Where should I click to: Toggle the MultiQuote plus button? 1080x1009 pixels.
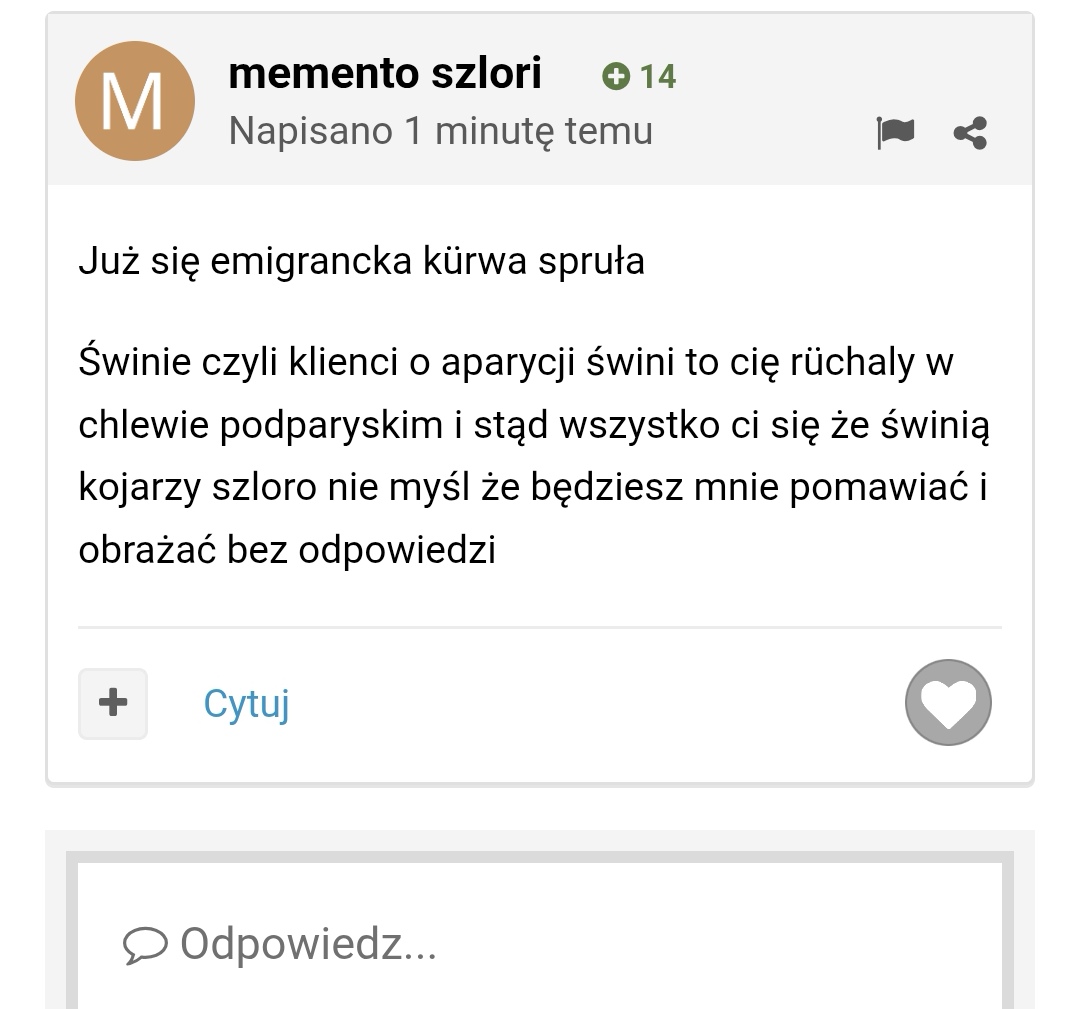coord(113,703)
